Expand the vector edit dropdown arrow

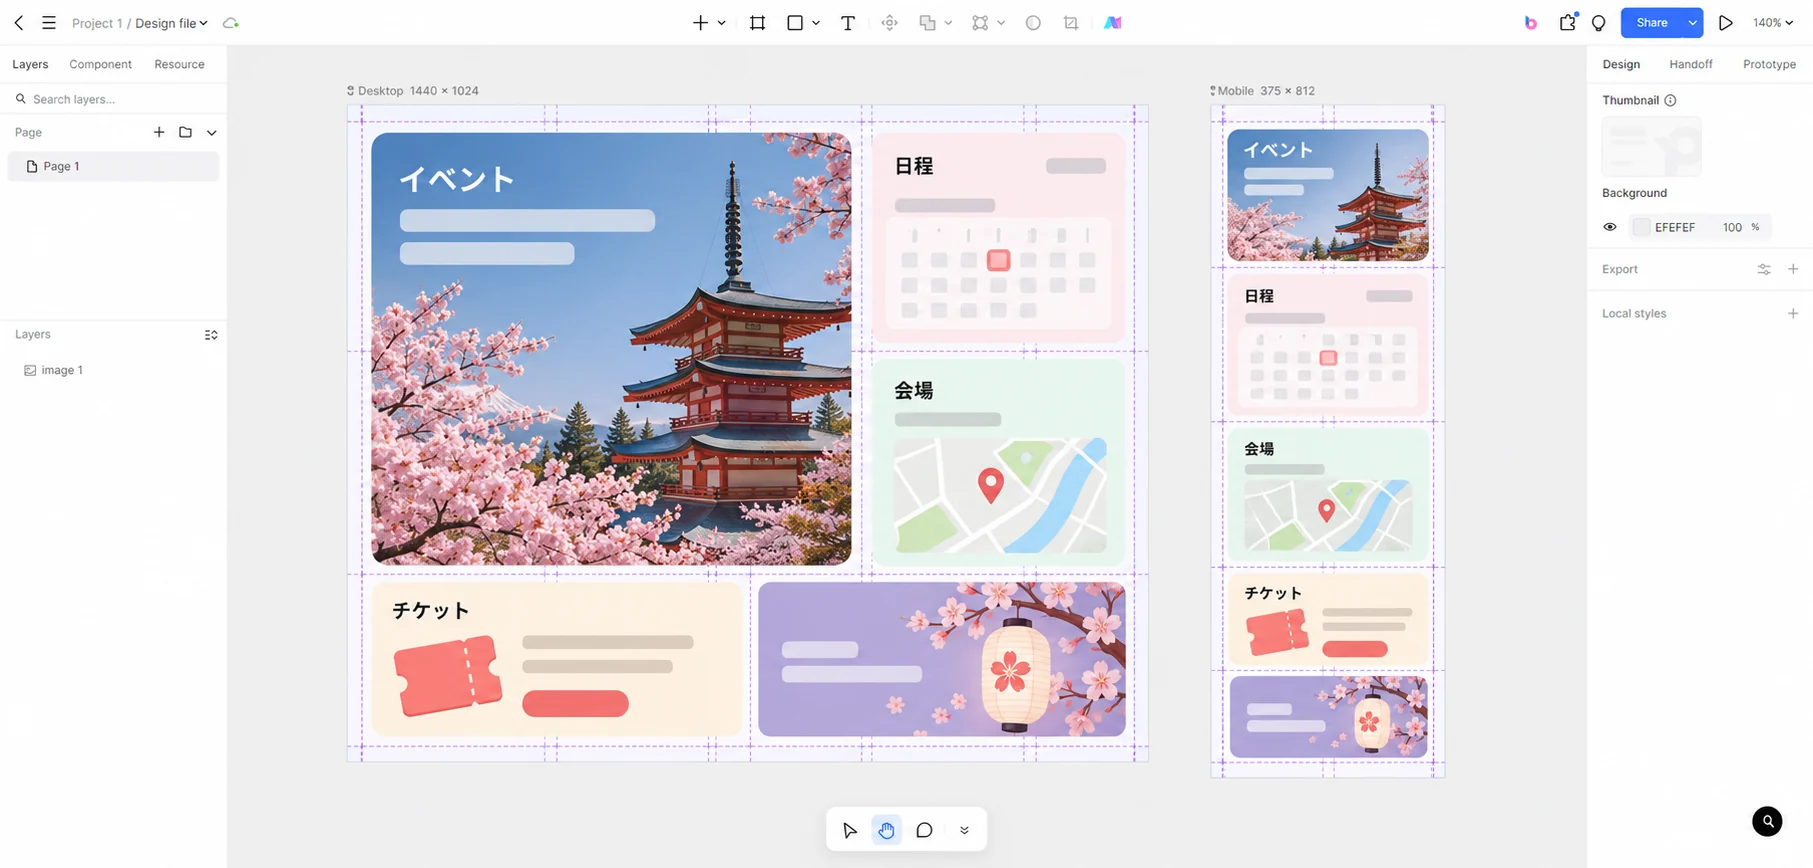[1001, 23]
